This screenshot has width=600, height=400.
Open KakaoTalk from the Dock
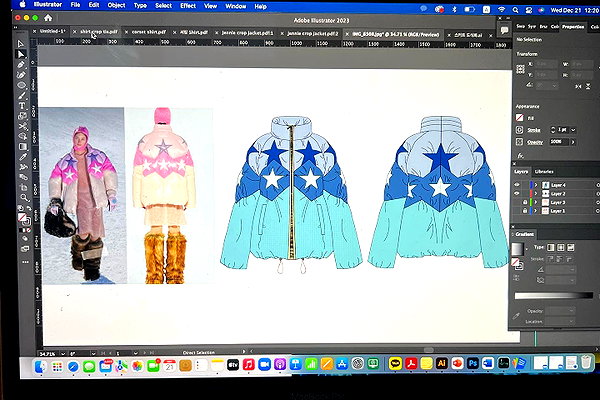[x=395, y=363]
